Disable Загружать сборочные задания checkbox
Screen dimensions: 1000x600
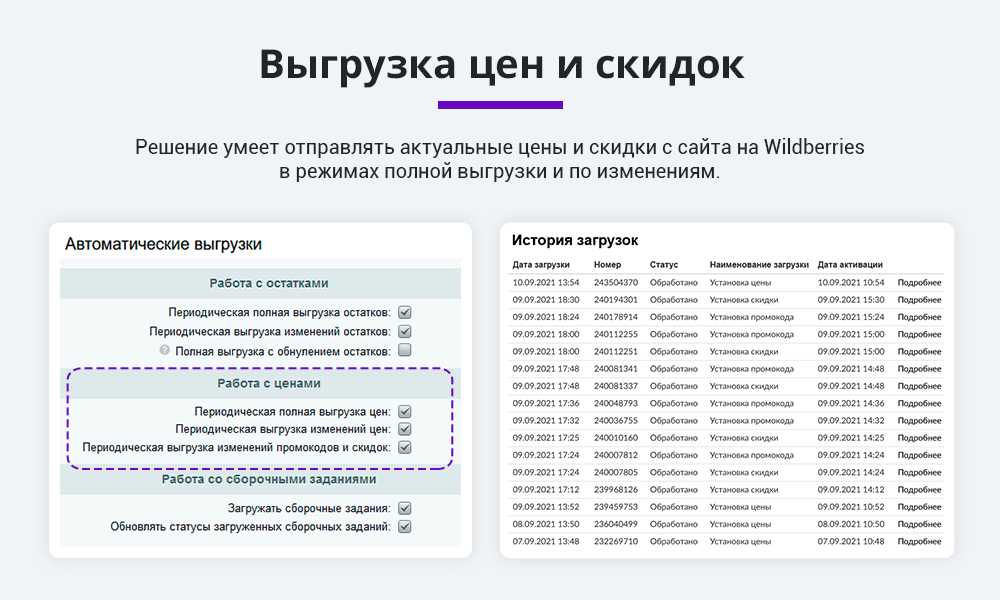point(405,508)
